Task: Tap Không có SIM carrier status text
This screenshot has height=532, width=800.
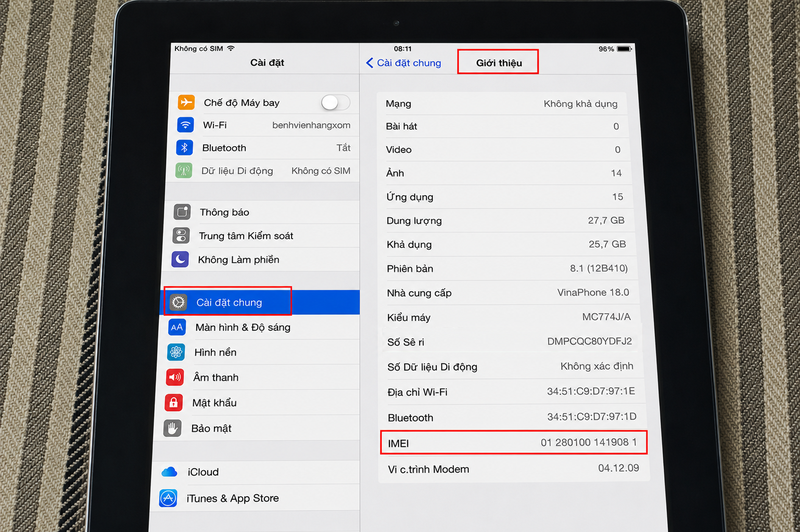Action: 199,48
